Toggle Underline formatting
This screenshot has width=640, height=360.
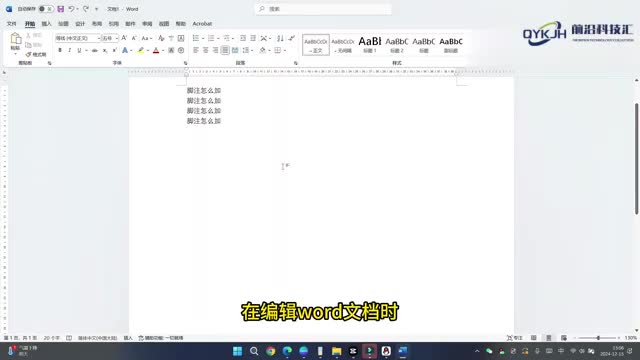[79, 50]
